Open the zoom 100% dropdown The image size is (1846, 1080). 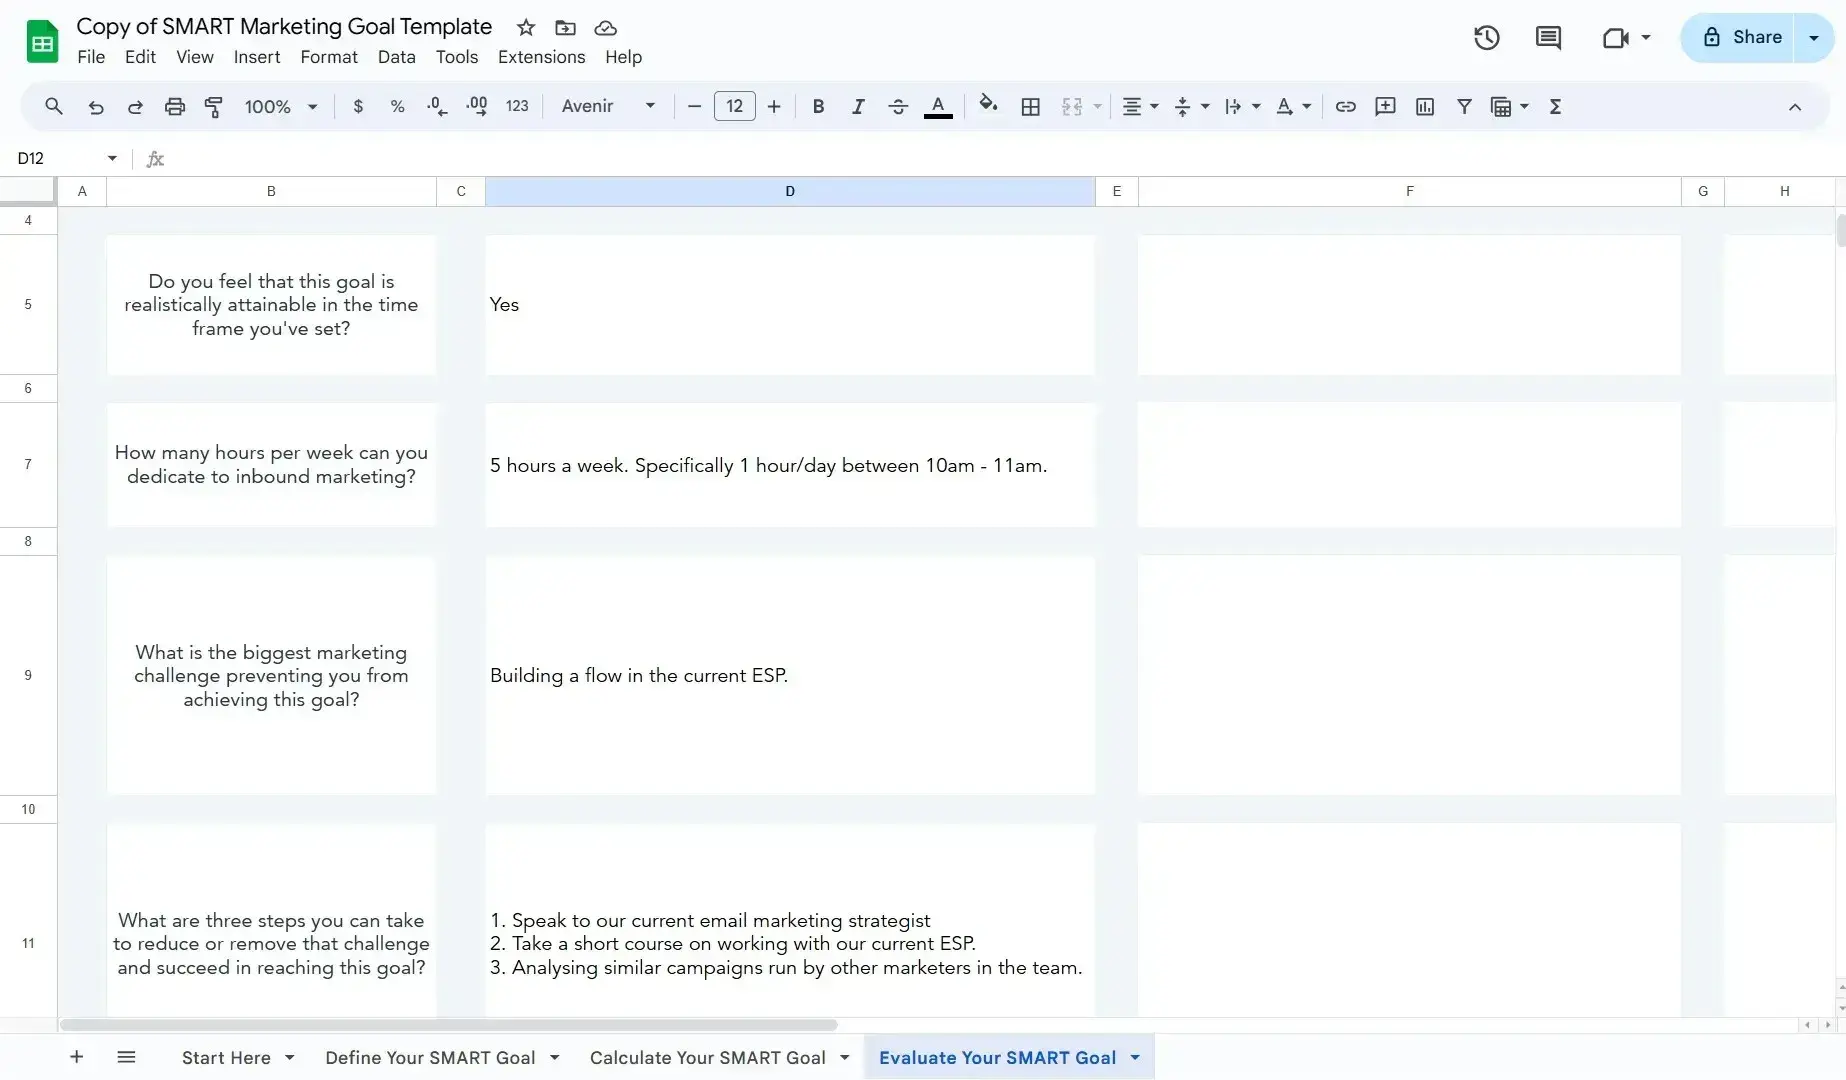(281, 107)
